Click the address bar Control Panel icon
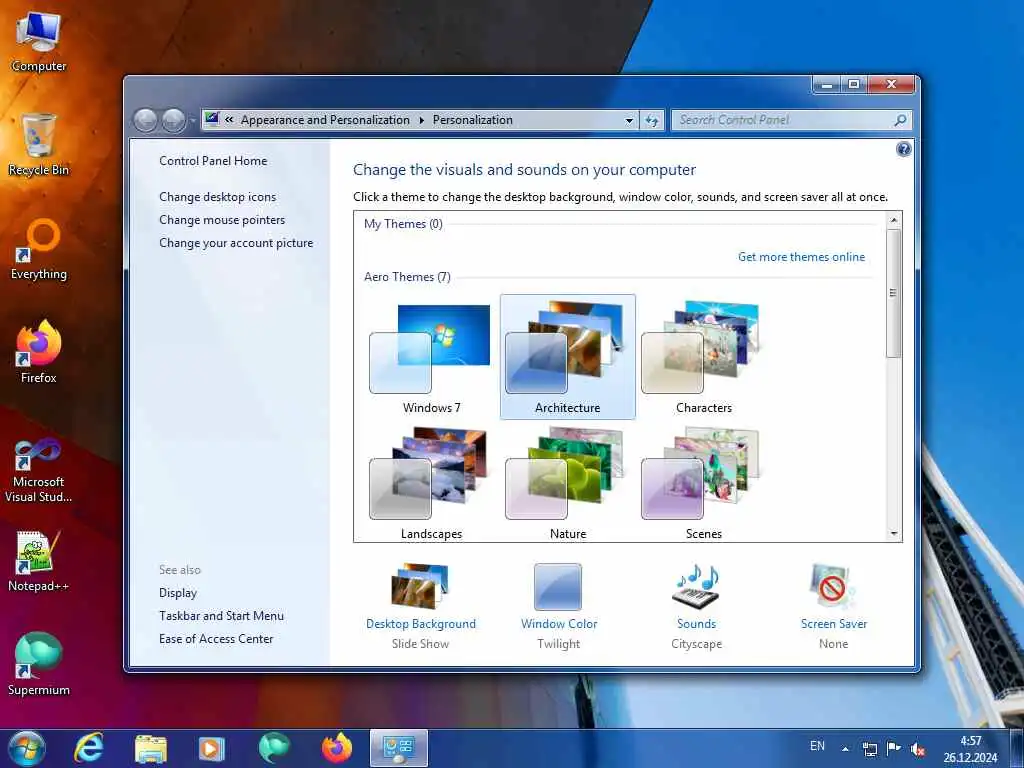1024x768 pixels. pyautogui.click(x=212, y=119)
